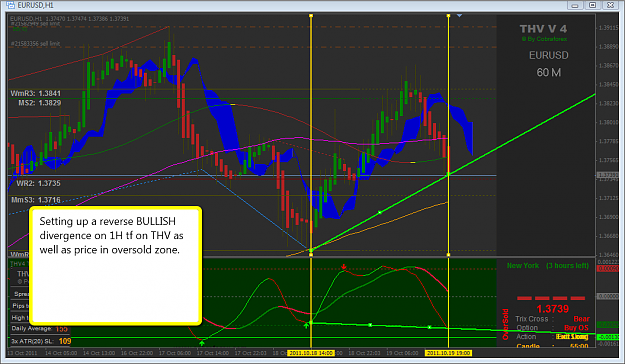Click the WR2: 1.3735 level label
Viewport: 625px width, 364px height.
click(38, 183)
